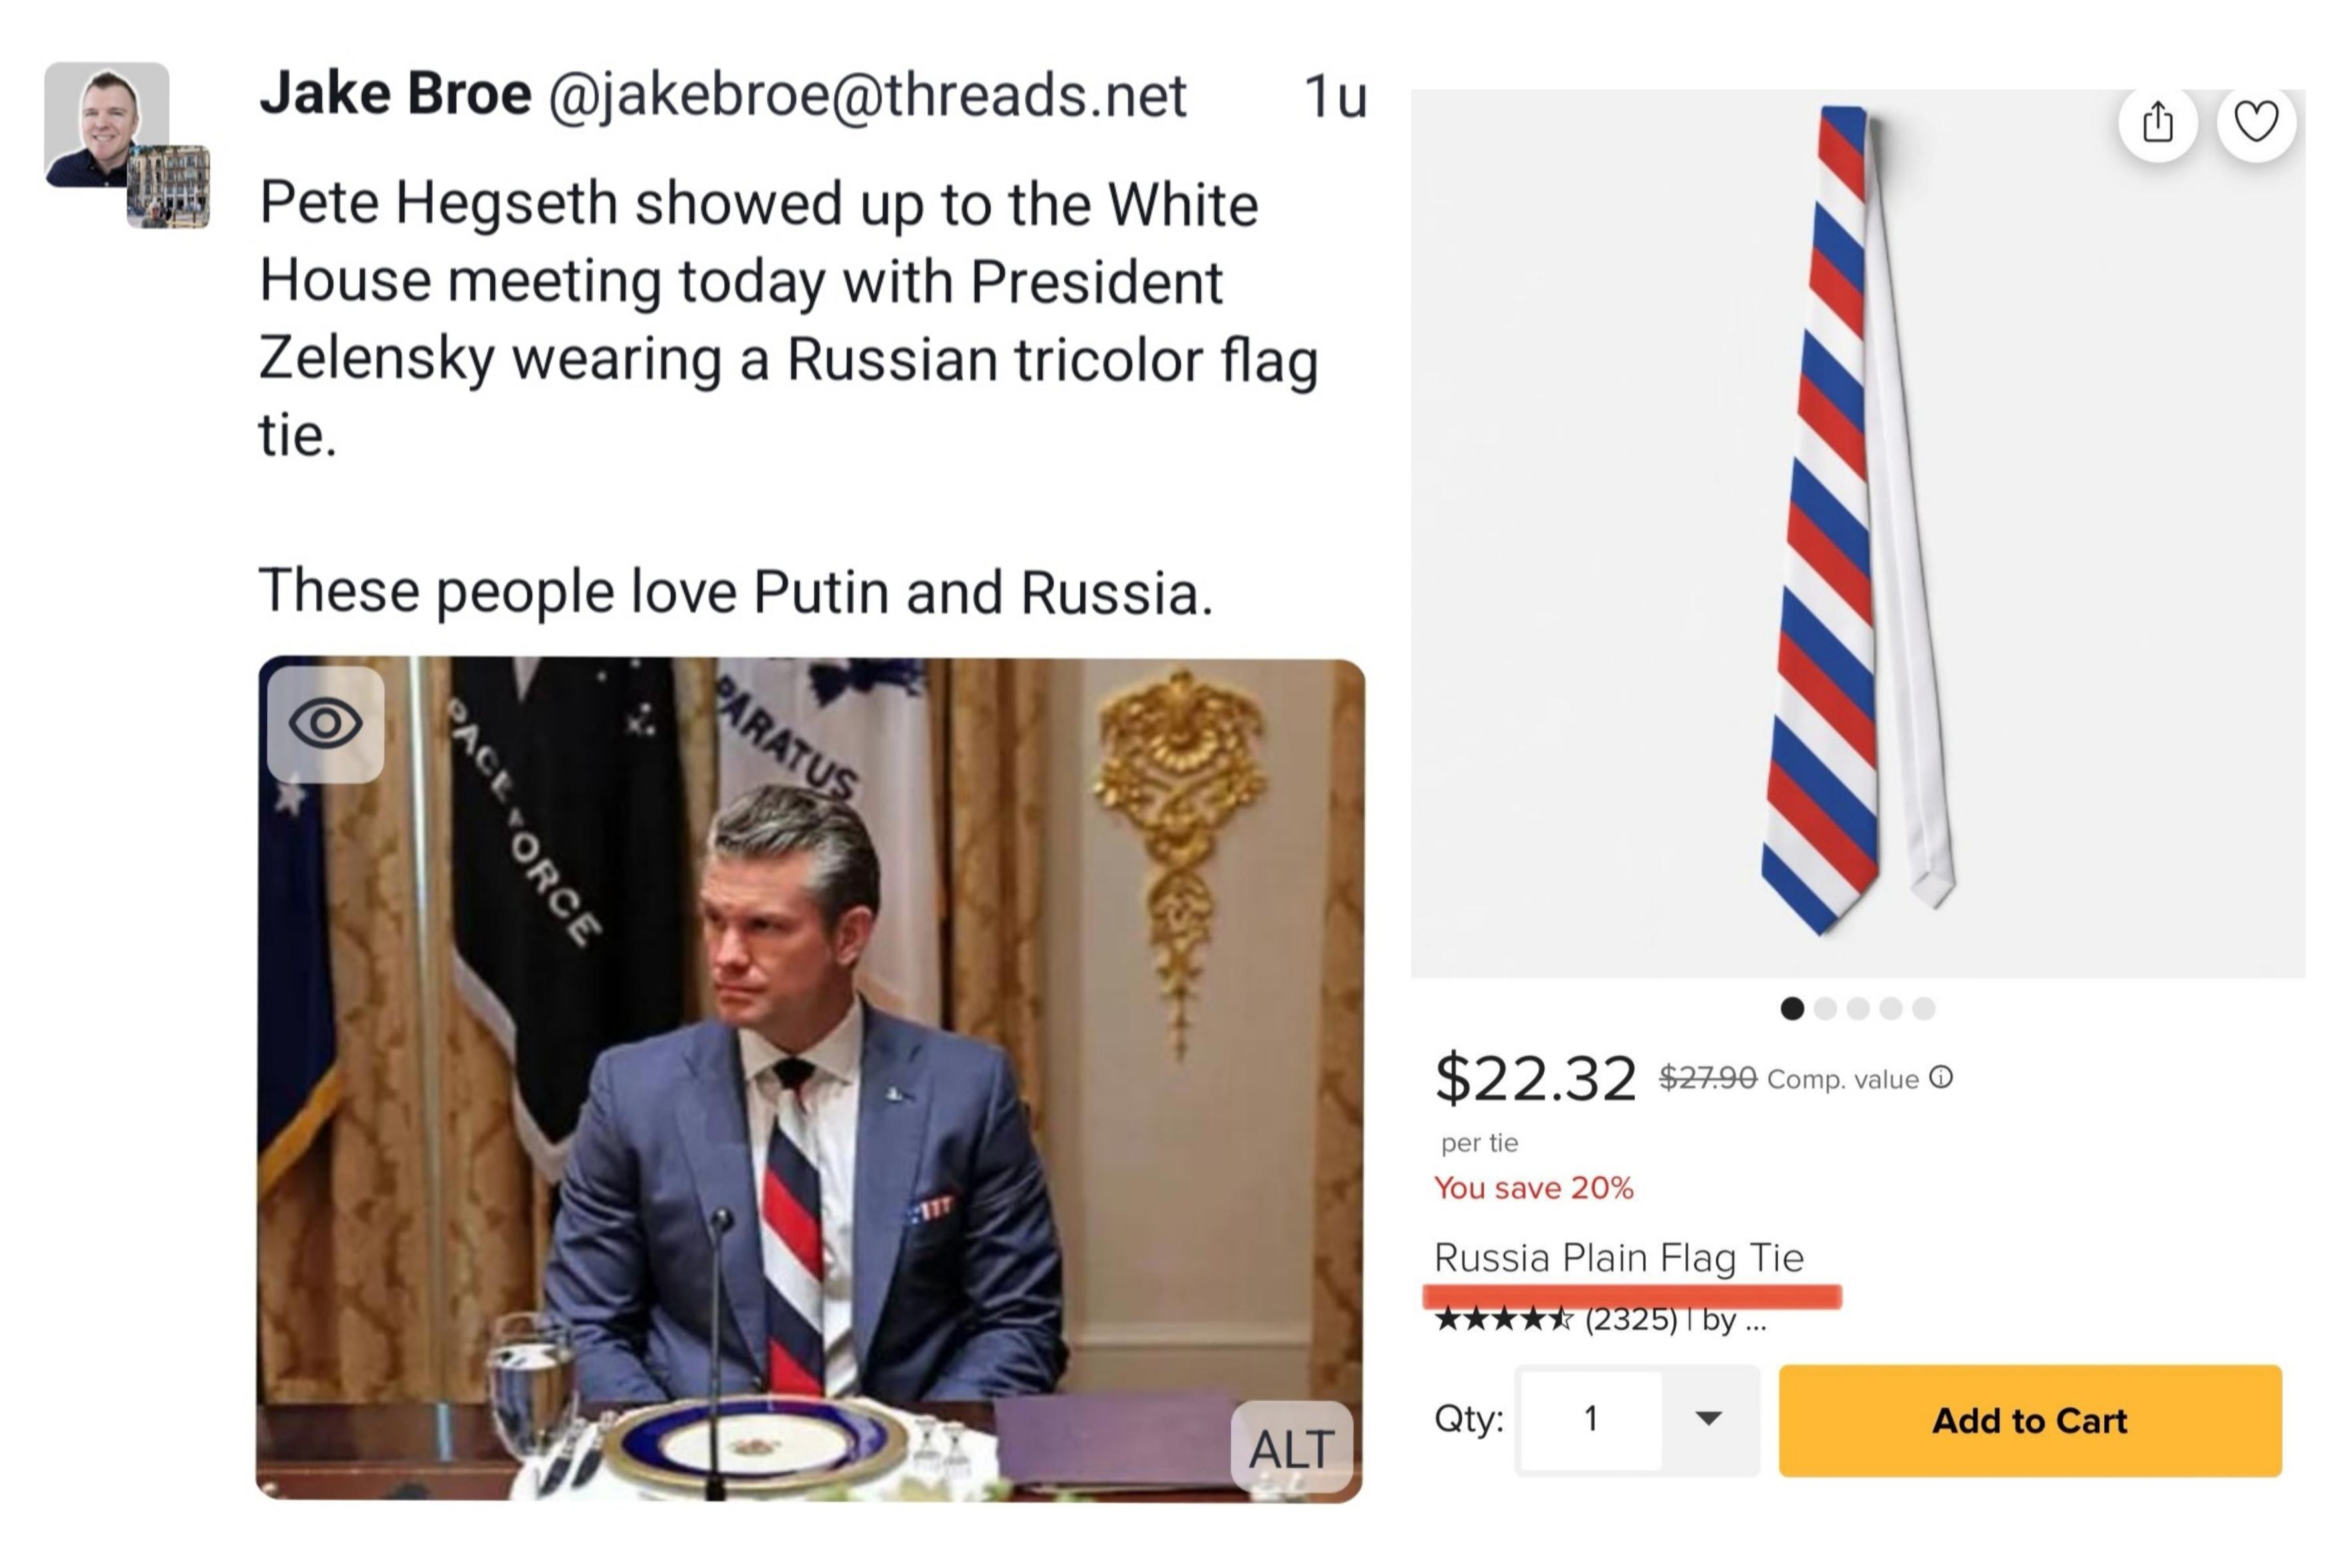Click the post timestamp 1u
The height and width of the screenshot is (1568, 2335).
[x=1334, y=98]
